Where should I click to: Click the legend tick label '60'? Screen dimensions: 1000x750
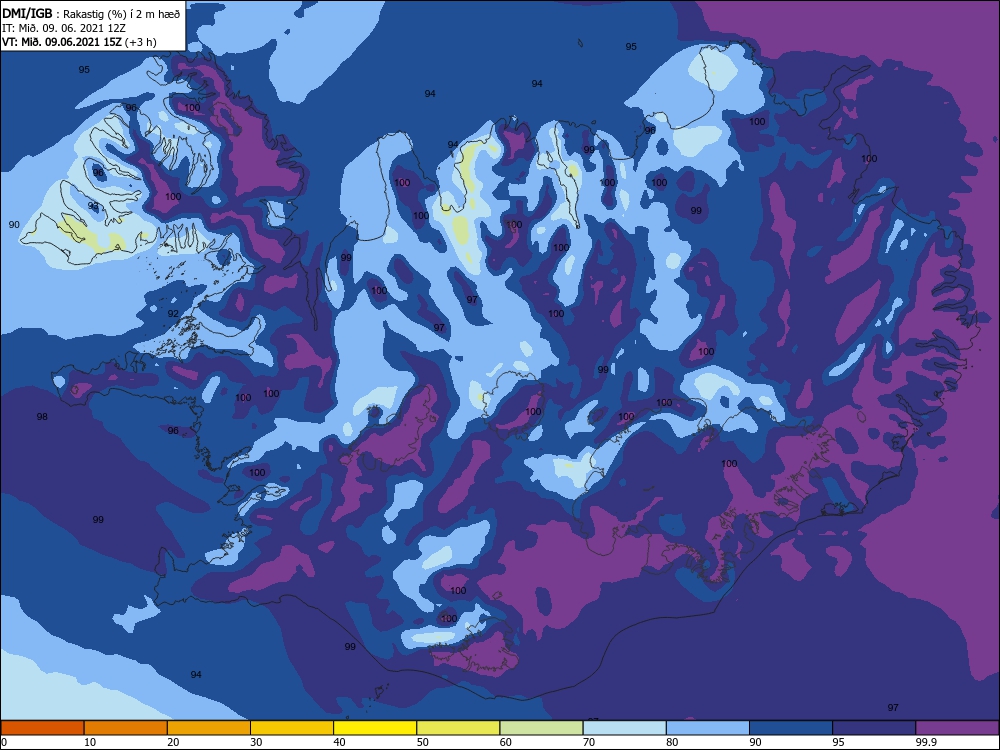pos(506,742)
